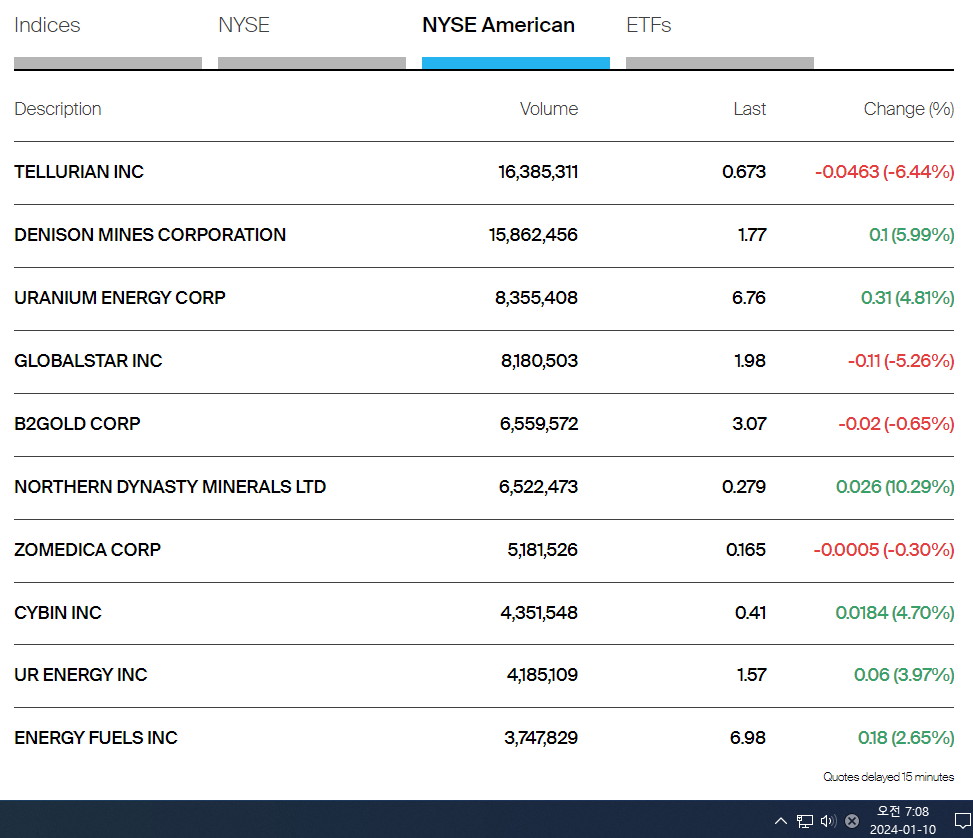Open URANIUM ENERGY CORP quote

click(120, 298)
